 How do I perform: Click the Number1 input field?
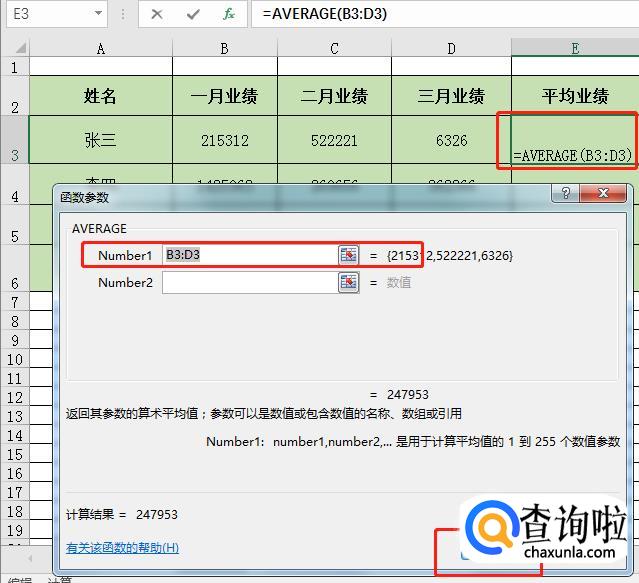249,255
